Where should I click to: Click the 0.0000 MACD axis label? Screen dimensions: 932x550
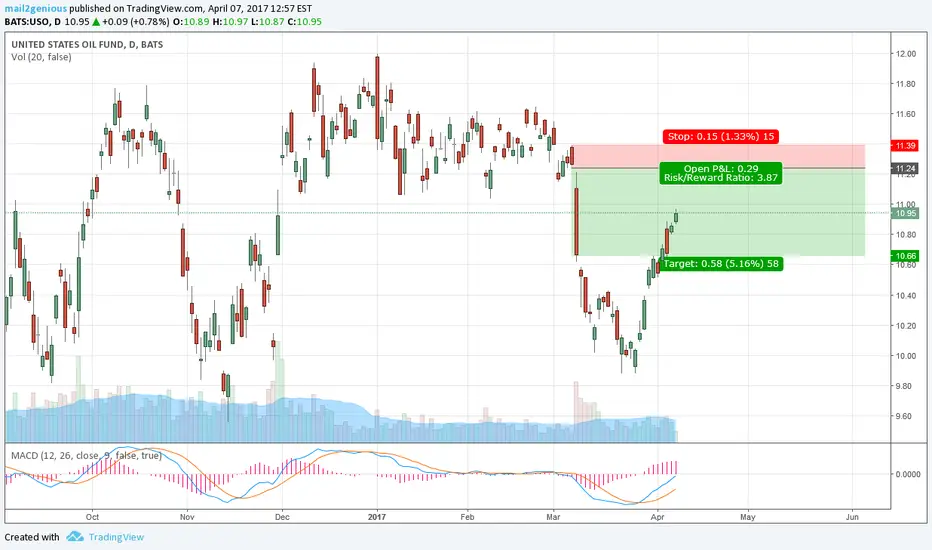908,474
